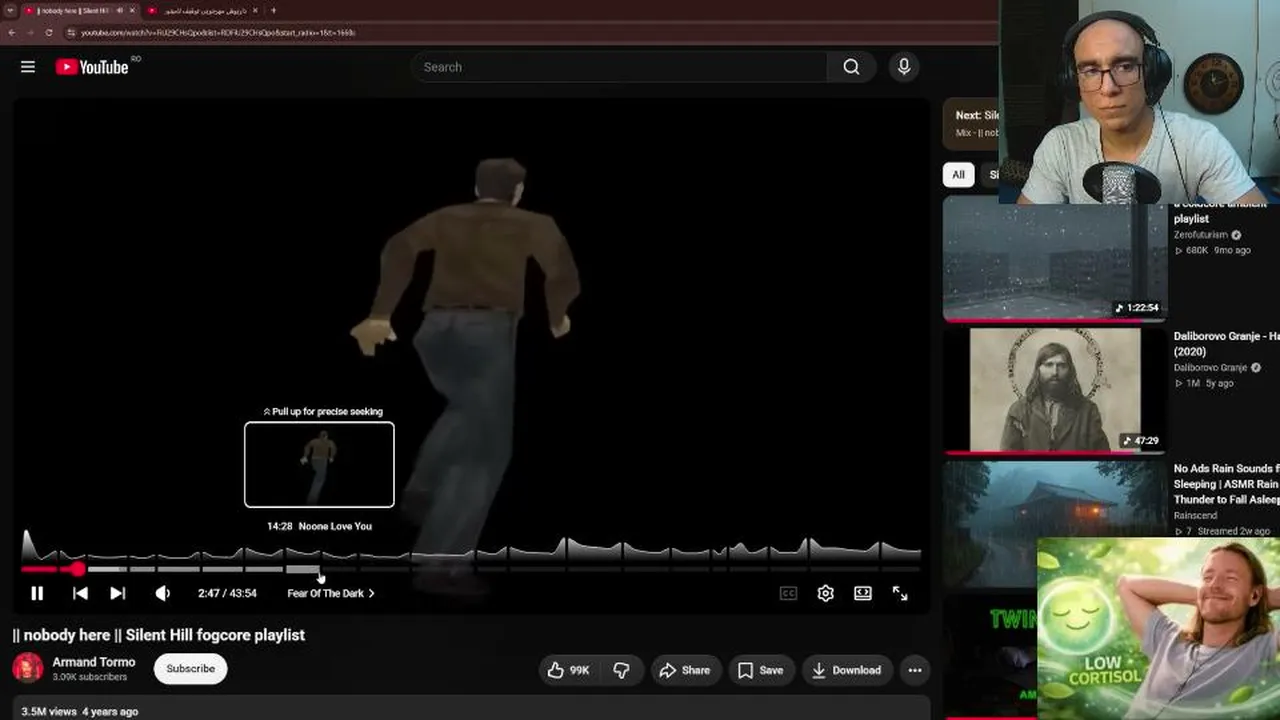The image size is (1280, 720).
Task: Pause the video
Action: [37, 593]
